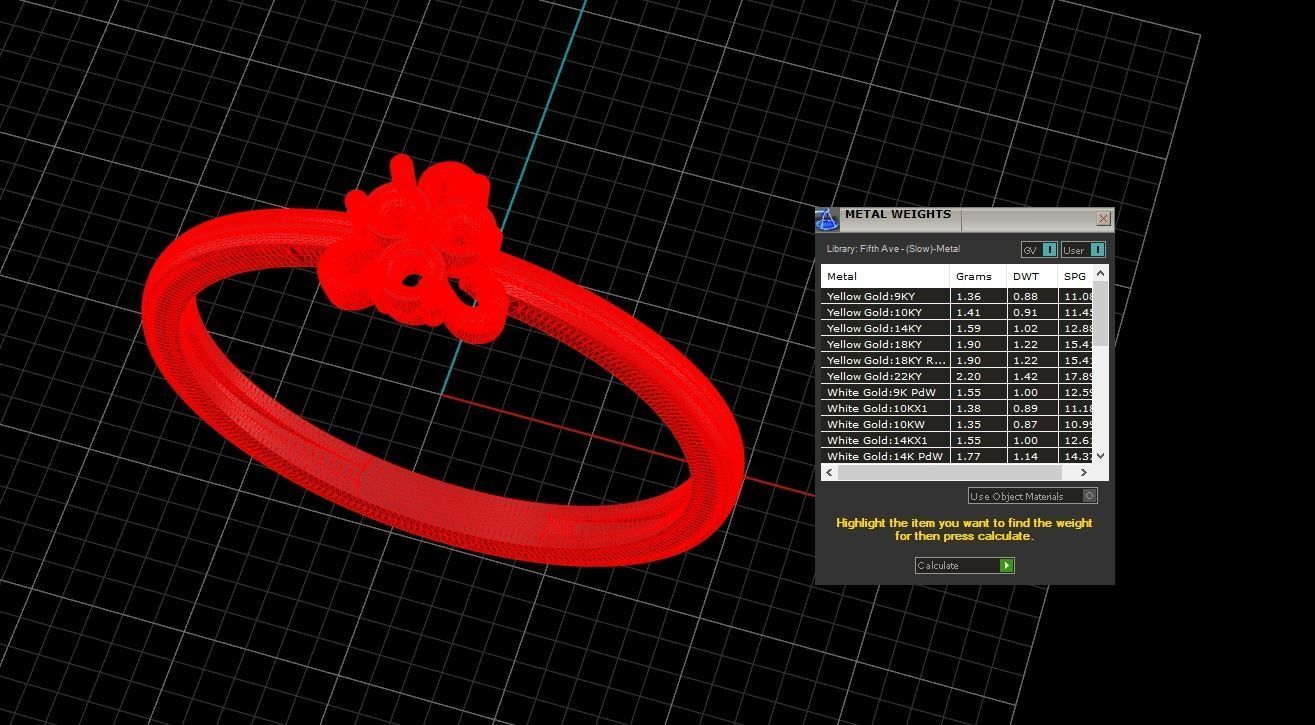Click the 1.77 grams value
The height and width of the screenshot is (725, 1315).
click(x=968, y=457)
